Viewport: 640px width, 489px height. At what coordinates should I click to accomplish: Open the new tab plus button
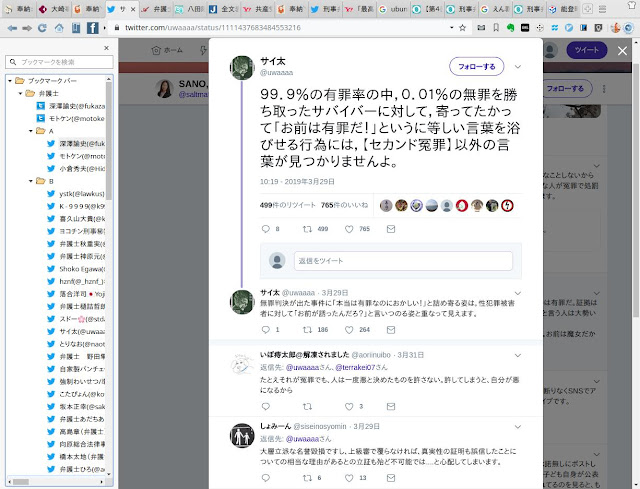pos(587,9)
